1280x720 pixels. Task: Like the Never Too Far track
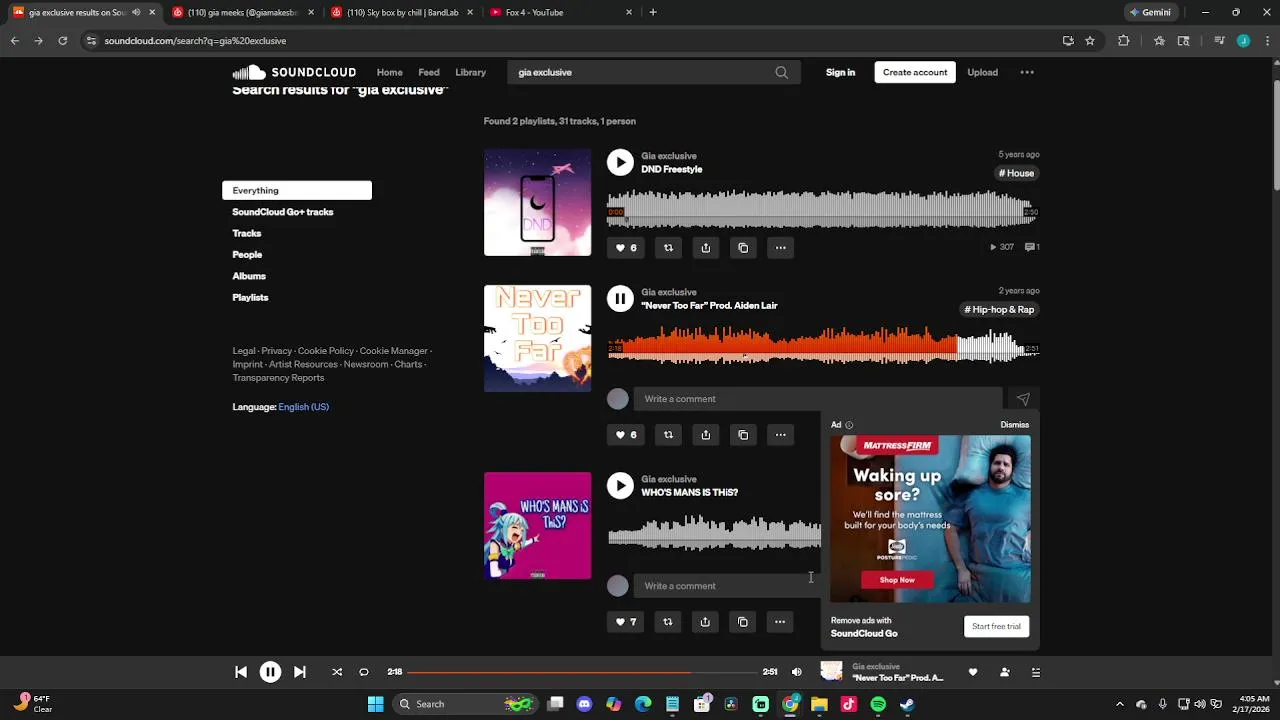pos(625,435)
